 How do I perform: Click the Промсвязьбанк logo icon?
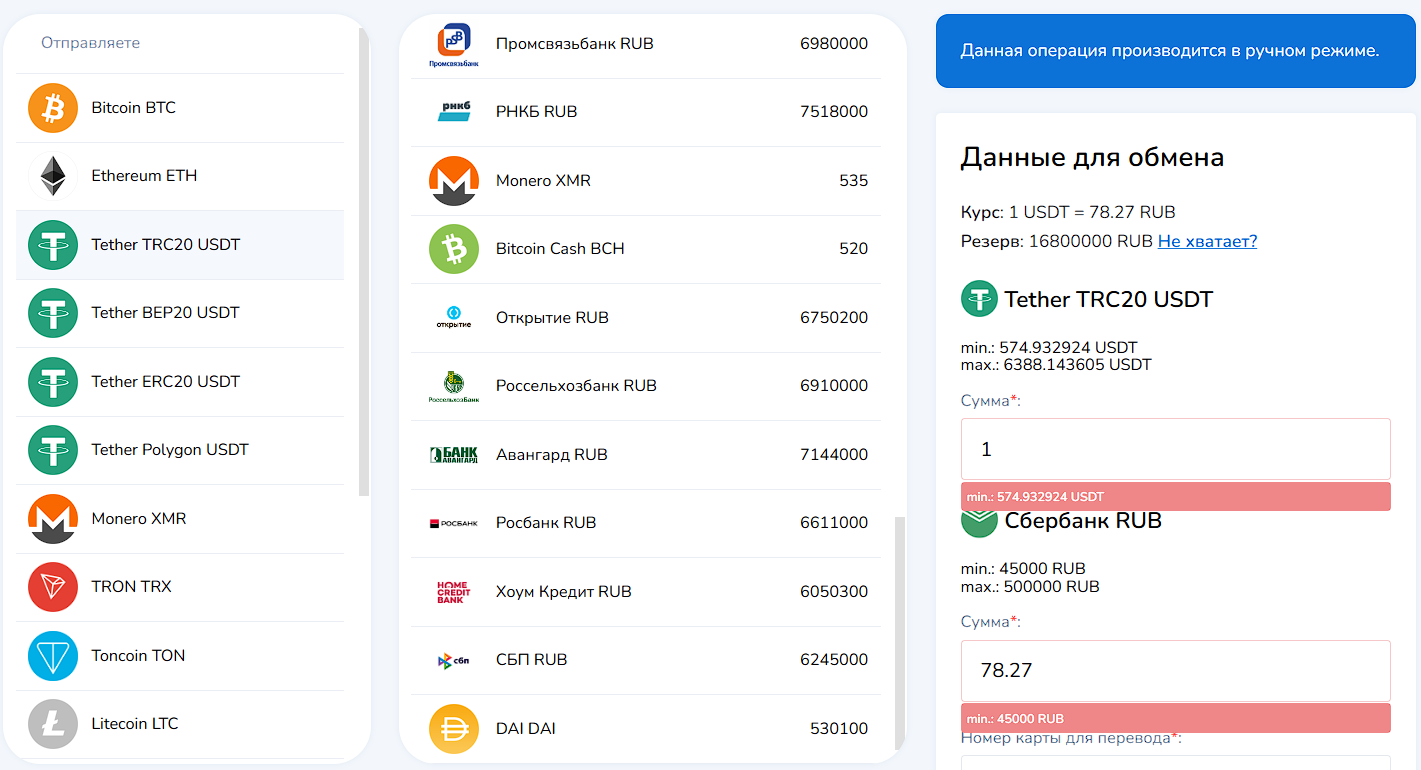tap(454, 45)
